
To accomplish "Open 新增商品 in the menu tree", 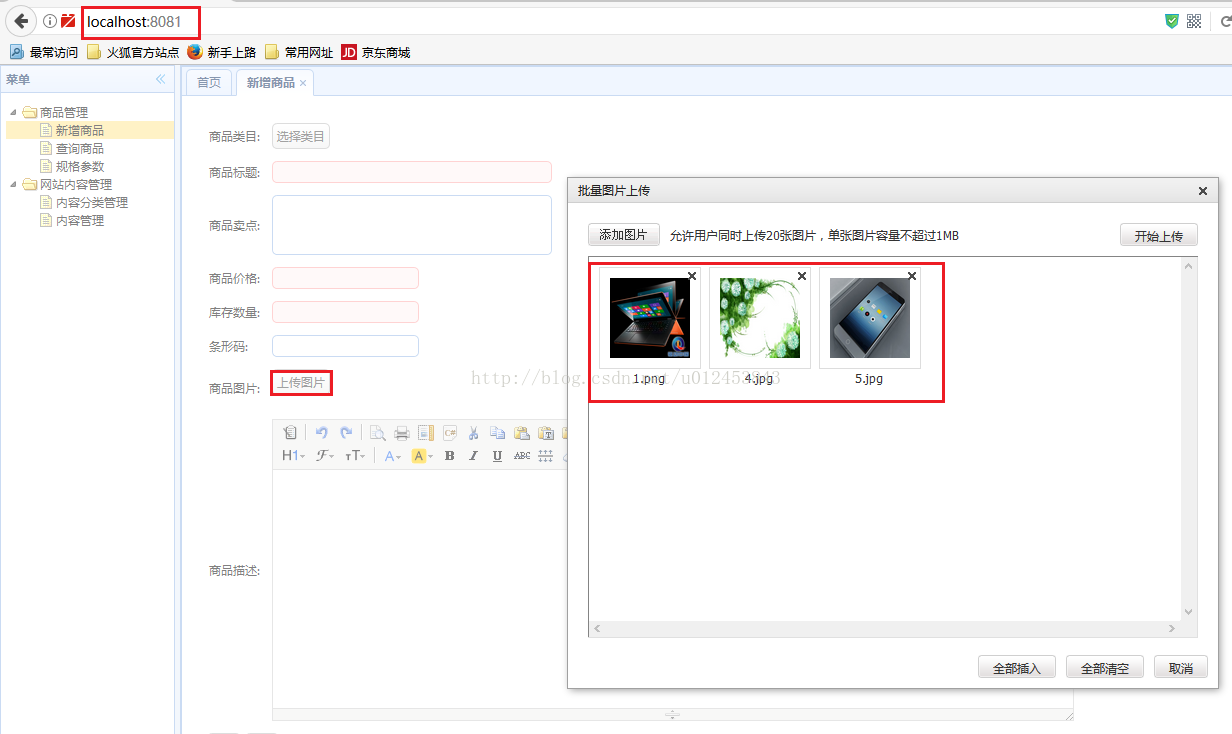I will (x=80, y=130).
